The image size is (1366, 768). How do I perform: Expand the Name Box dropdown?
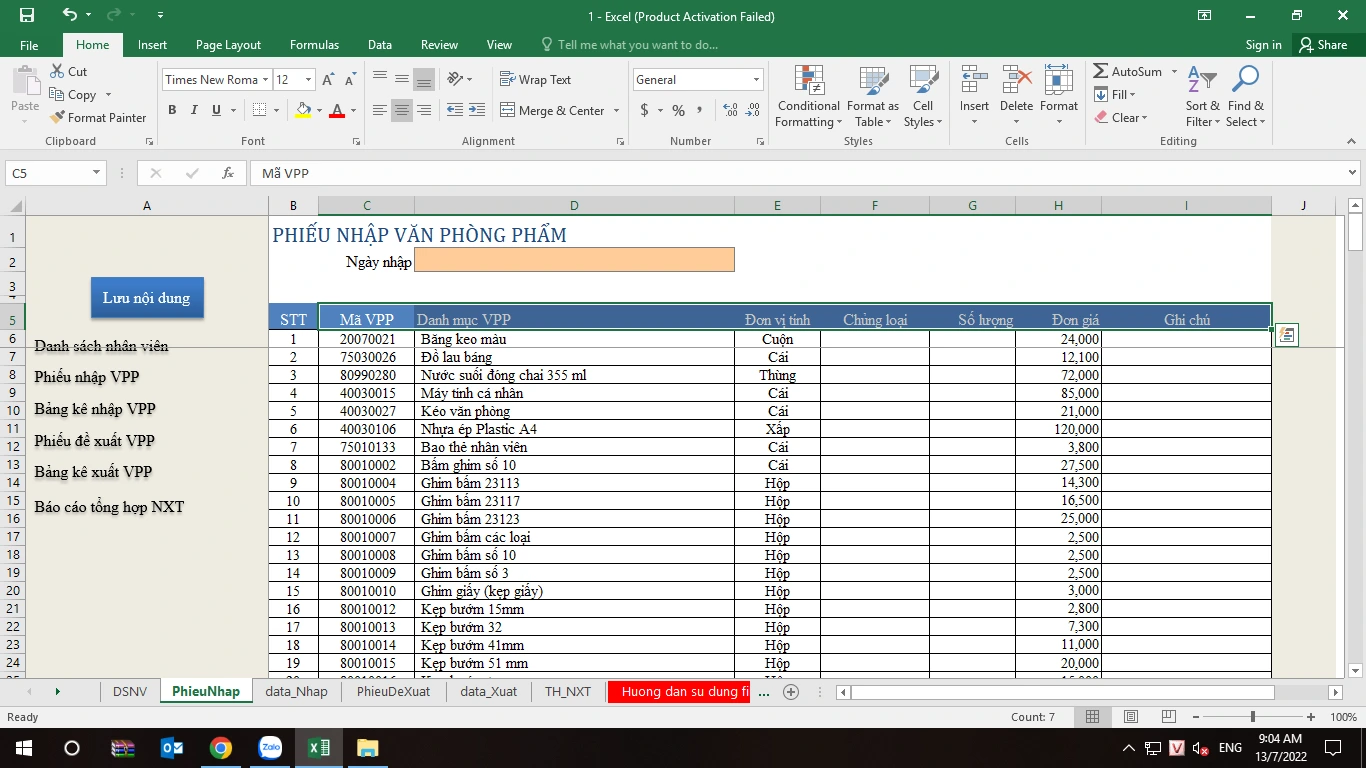click(x=97, y=173)
